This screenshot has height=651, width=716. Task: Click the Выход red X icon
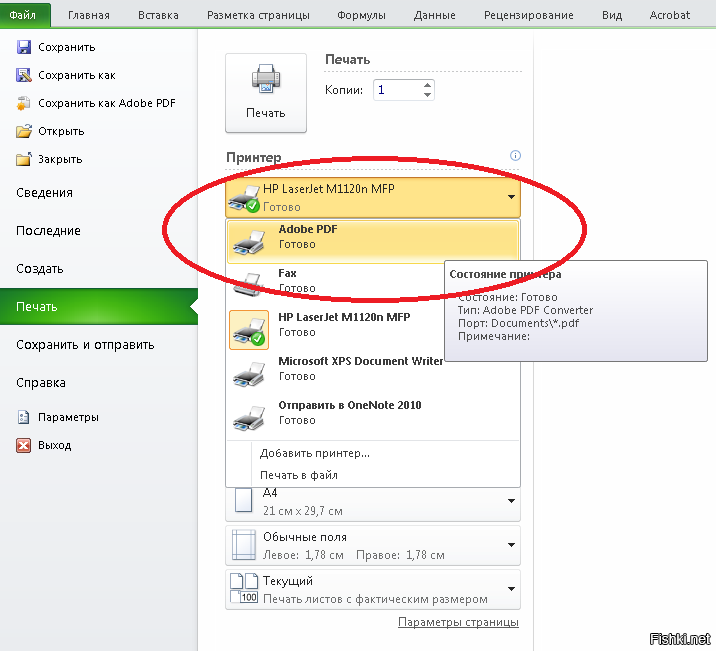[24, 445]
